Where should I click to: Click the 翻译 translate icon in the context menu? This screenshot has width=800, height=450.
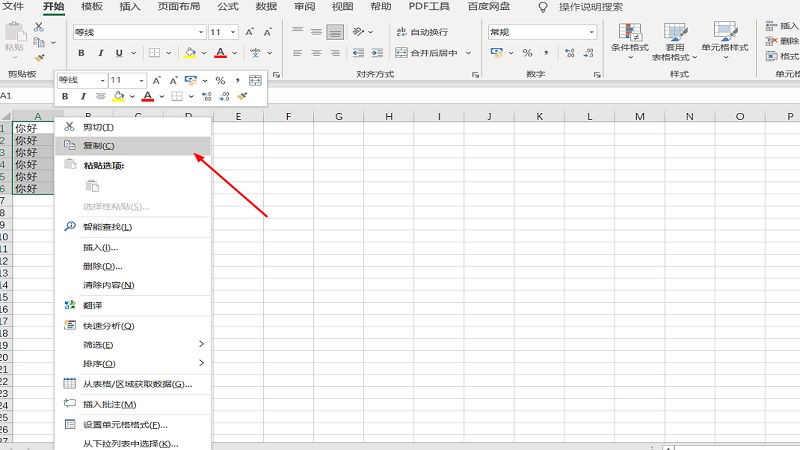(x=70, y=304)
